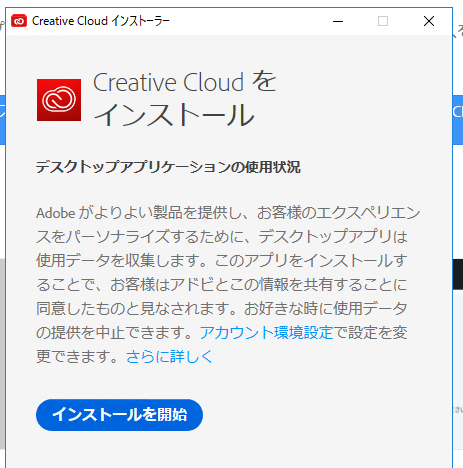Click the Creative Cloud をインストール heading

coord(185,99)
